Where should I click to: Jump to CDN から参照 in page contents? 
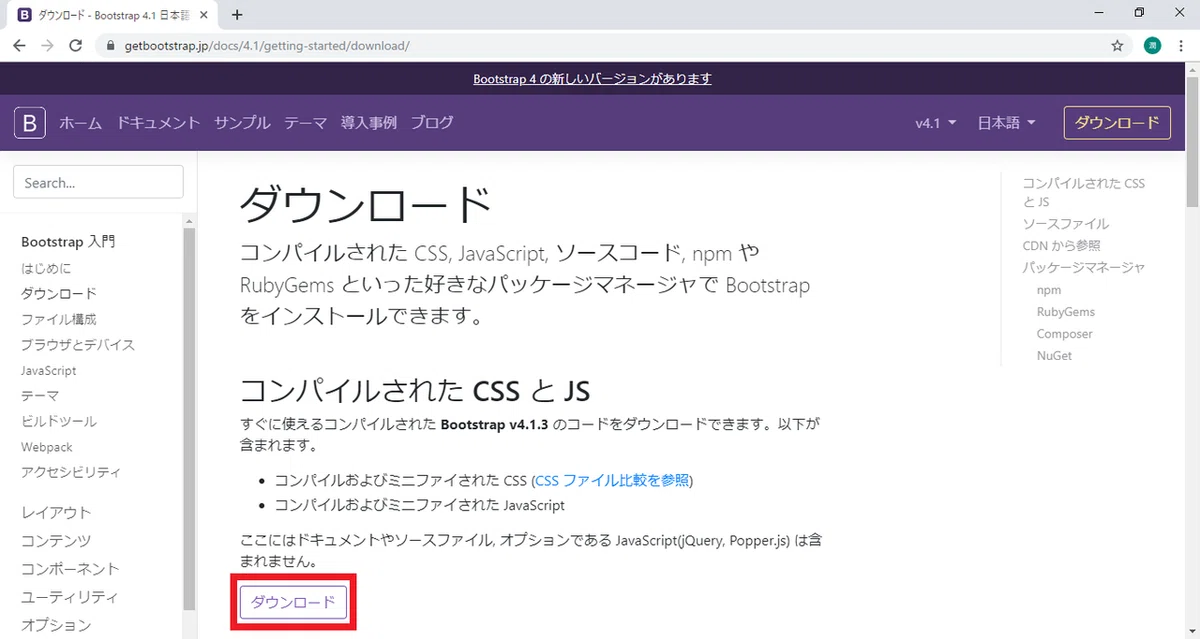tap(1061, 245)
